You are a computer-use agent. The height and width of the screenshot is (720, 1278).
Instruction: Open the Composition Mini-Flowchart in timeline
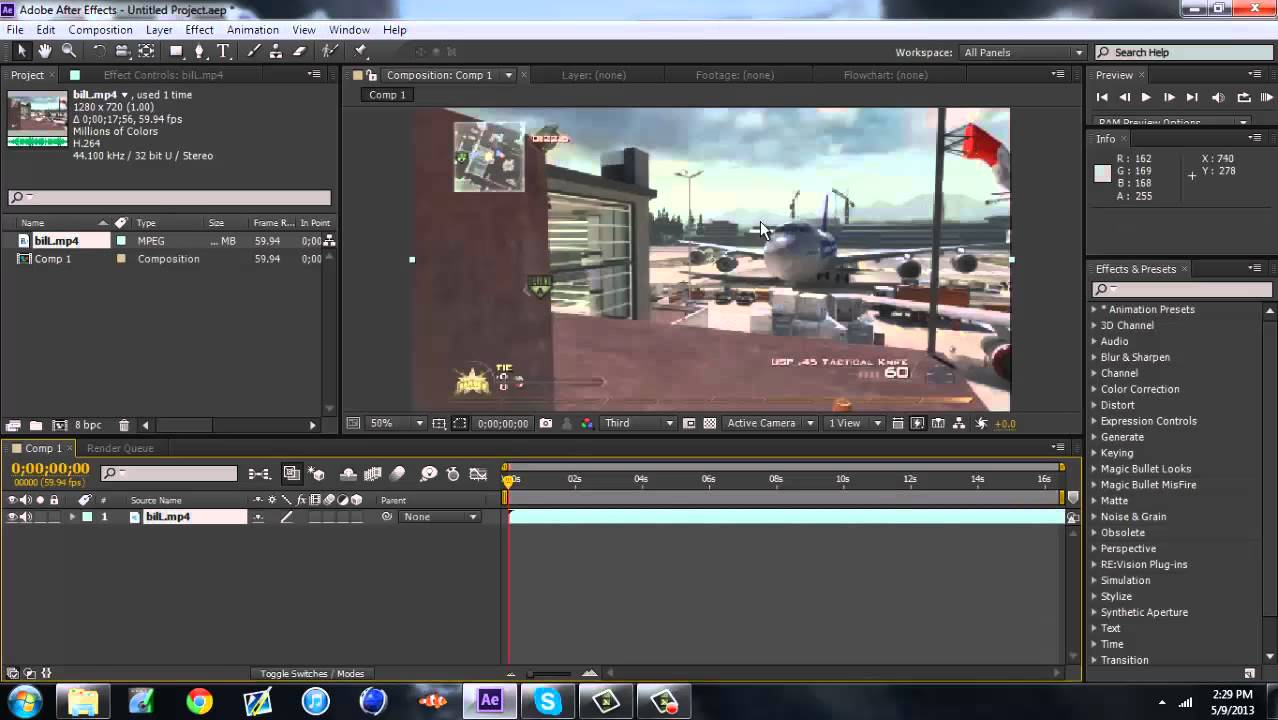(259, 474)
